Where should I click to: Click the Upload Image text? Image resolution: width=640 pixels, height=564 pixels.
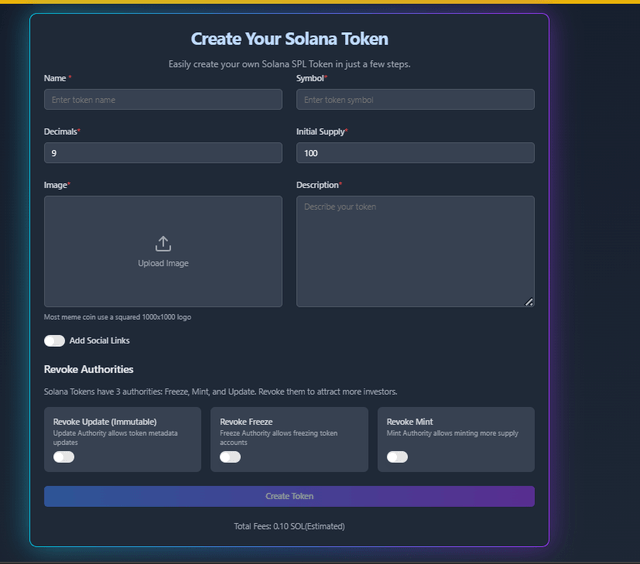click(163, 263)
